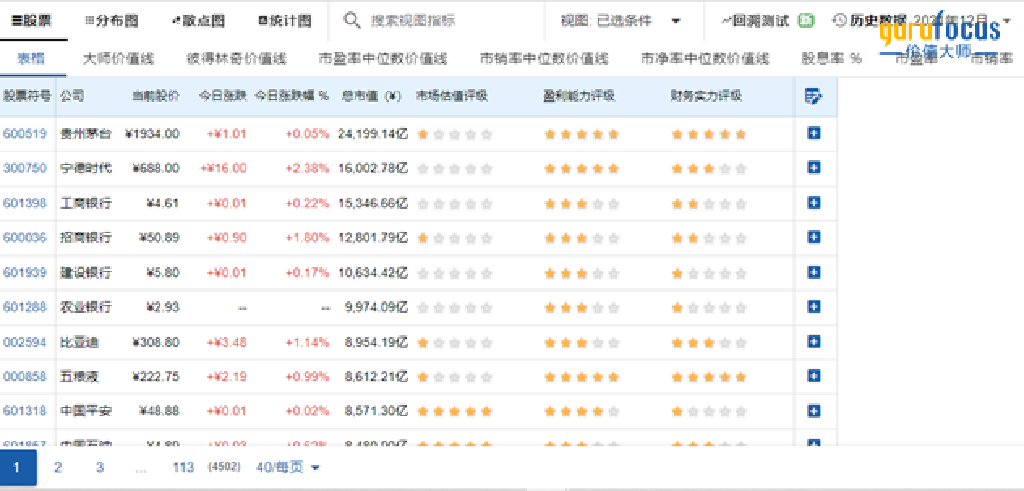Open the 回溯测试 backtest button
This screenshot has height=491, width=1024.
[x=755, y=21]
